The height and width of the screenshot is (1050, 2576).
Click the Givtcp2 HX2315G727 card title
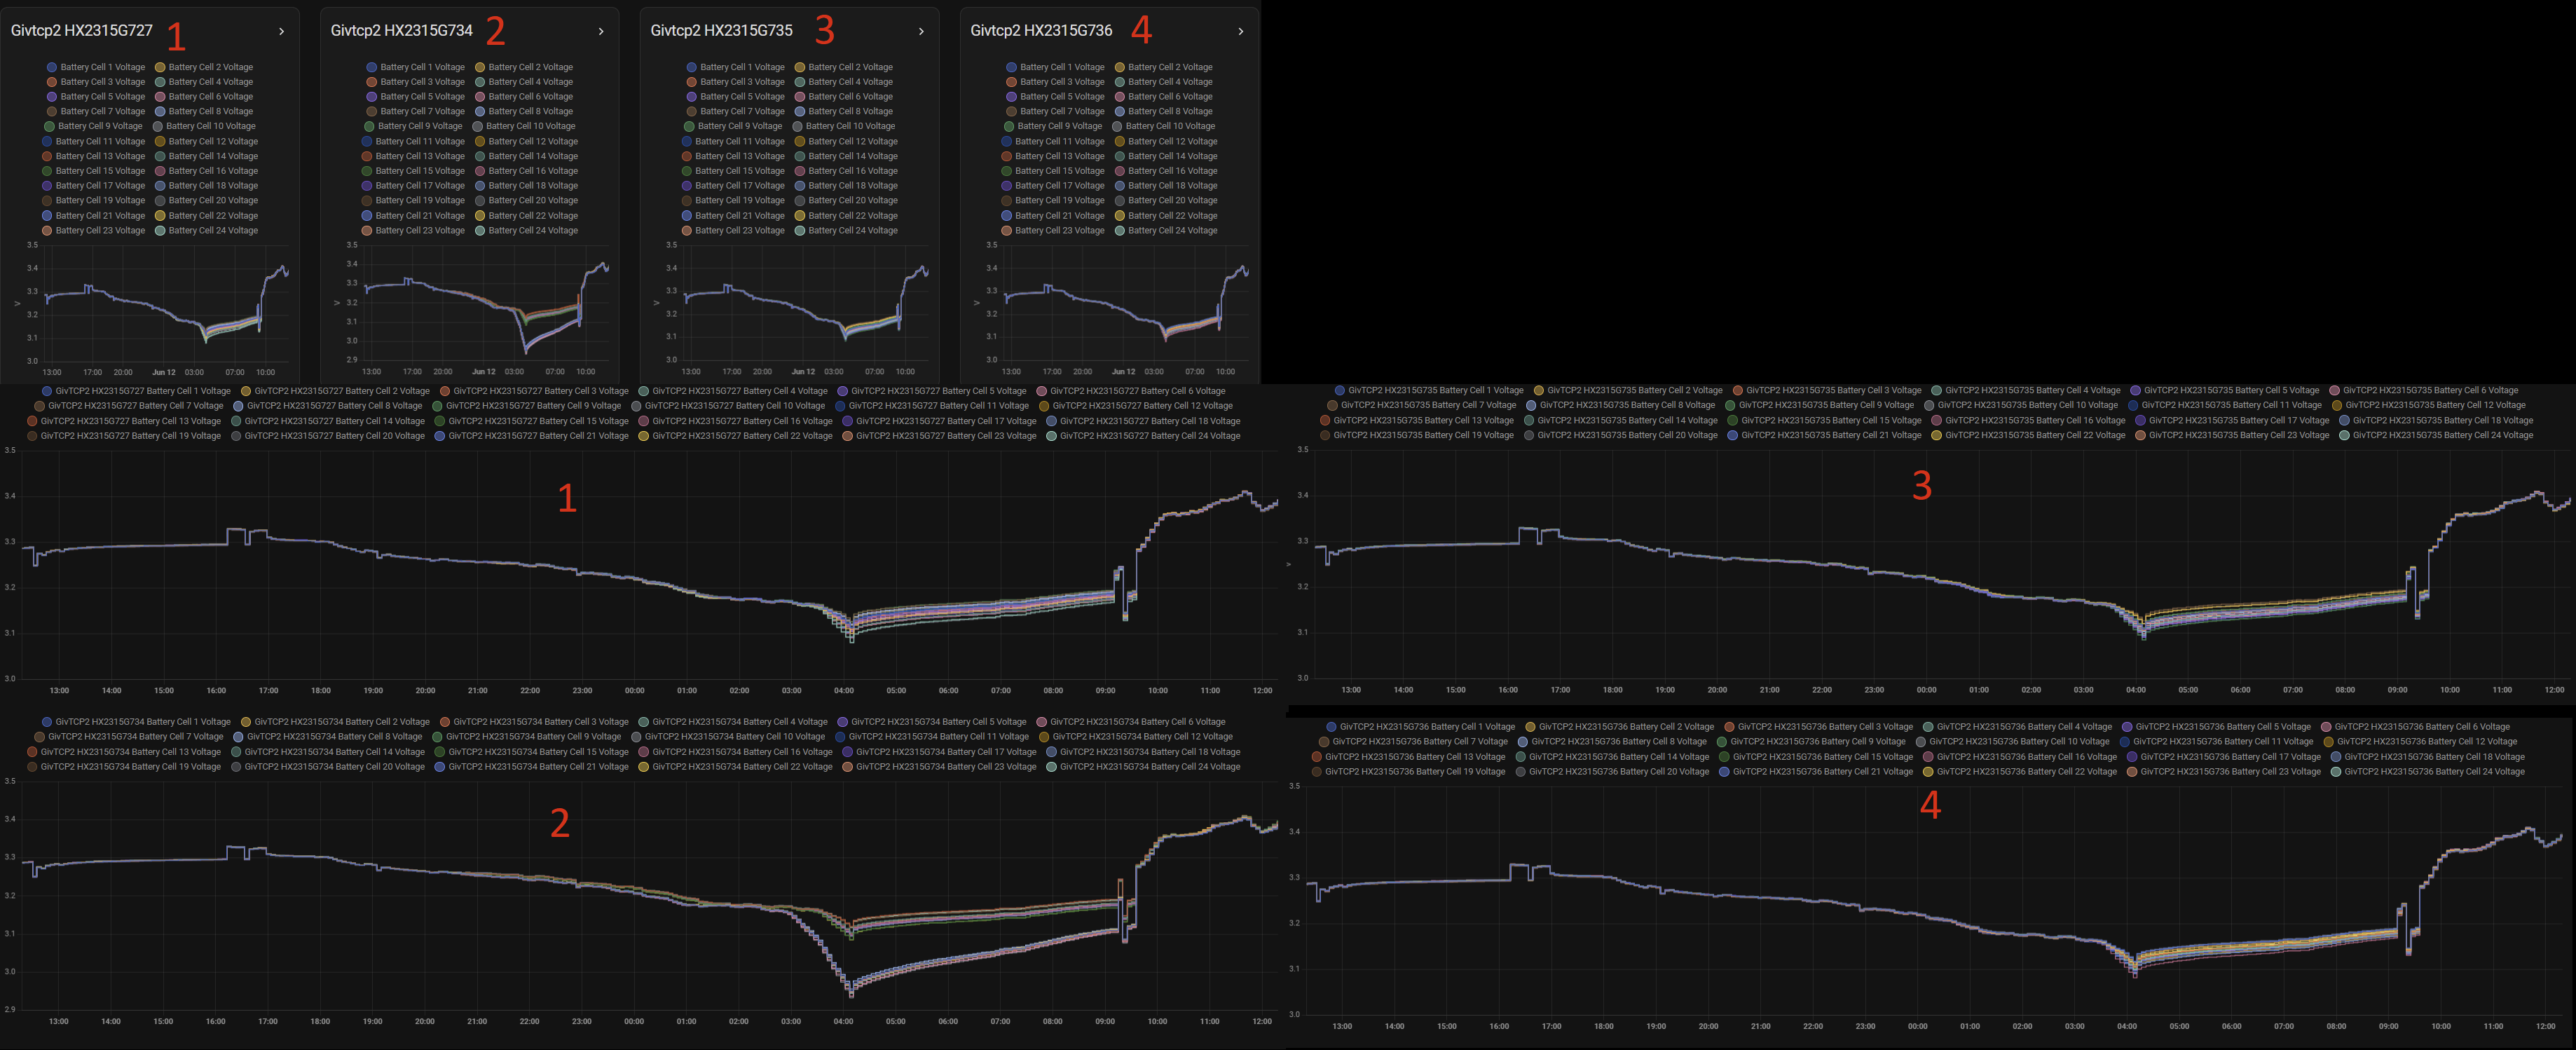[x=82, y=31]
